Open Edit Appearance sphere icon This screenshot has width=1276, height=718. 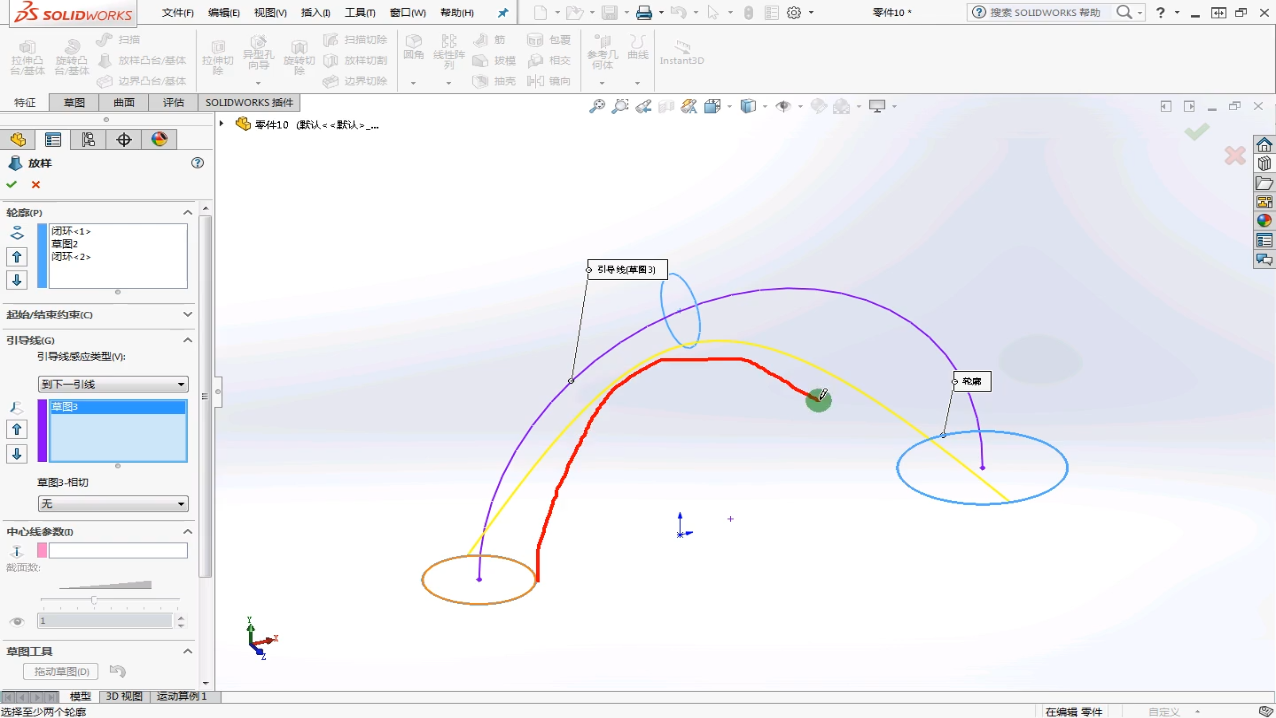click(x=818, y=106)
